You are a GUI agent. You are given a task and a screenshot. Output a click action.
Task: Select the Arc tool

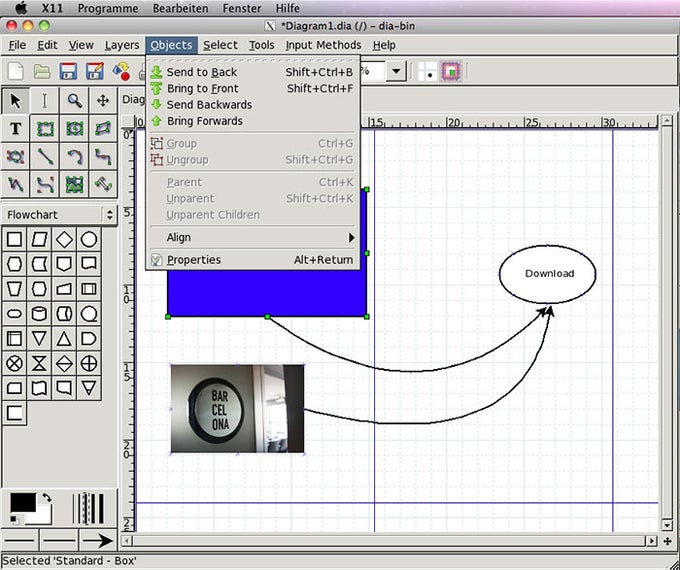pyautogui.click(x=74, y=157)
